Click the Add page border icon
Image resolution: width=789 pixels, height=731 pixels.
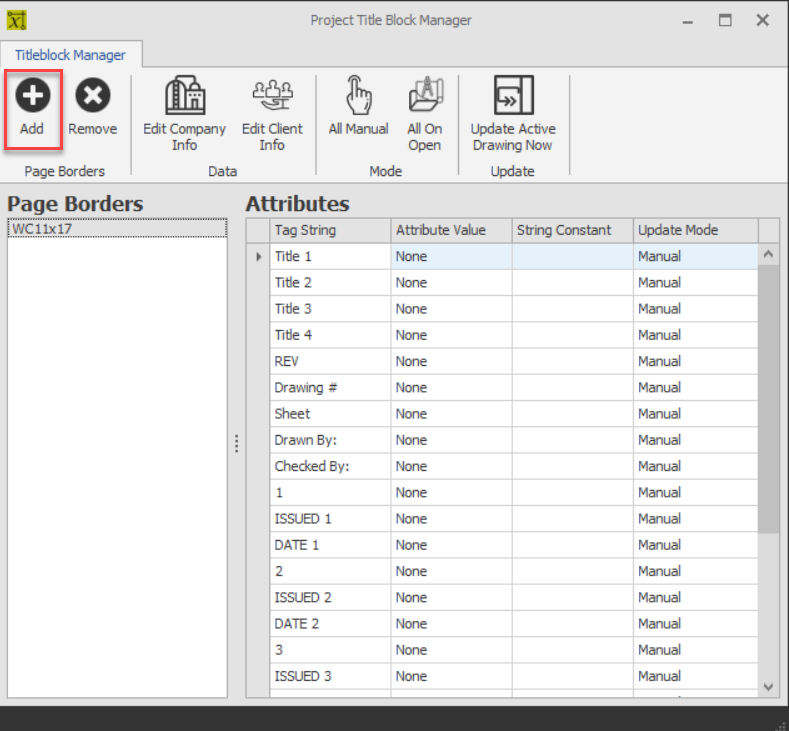point(33,95)
